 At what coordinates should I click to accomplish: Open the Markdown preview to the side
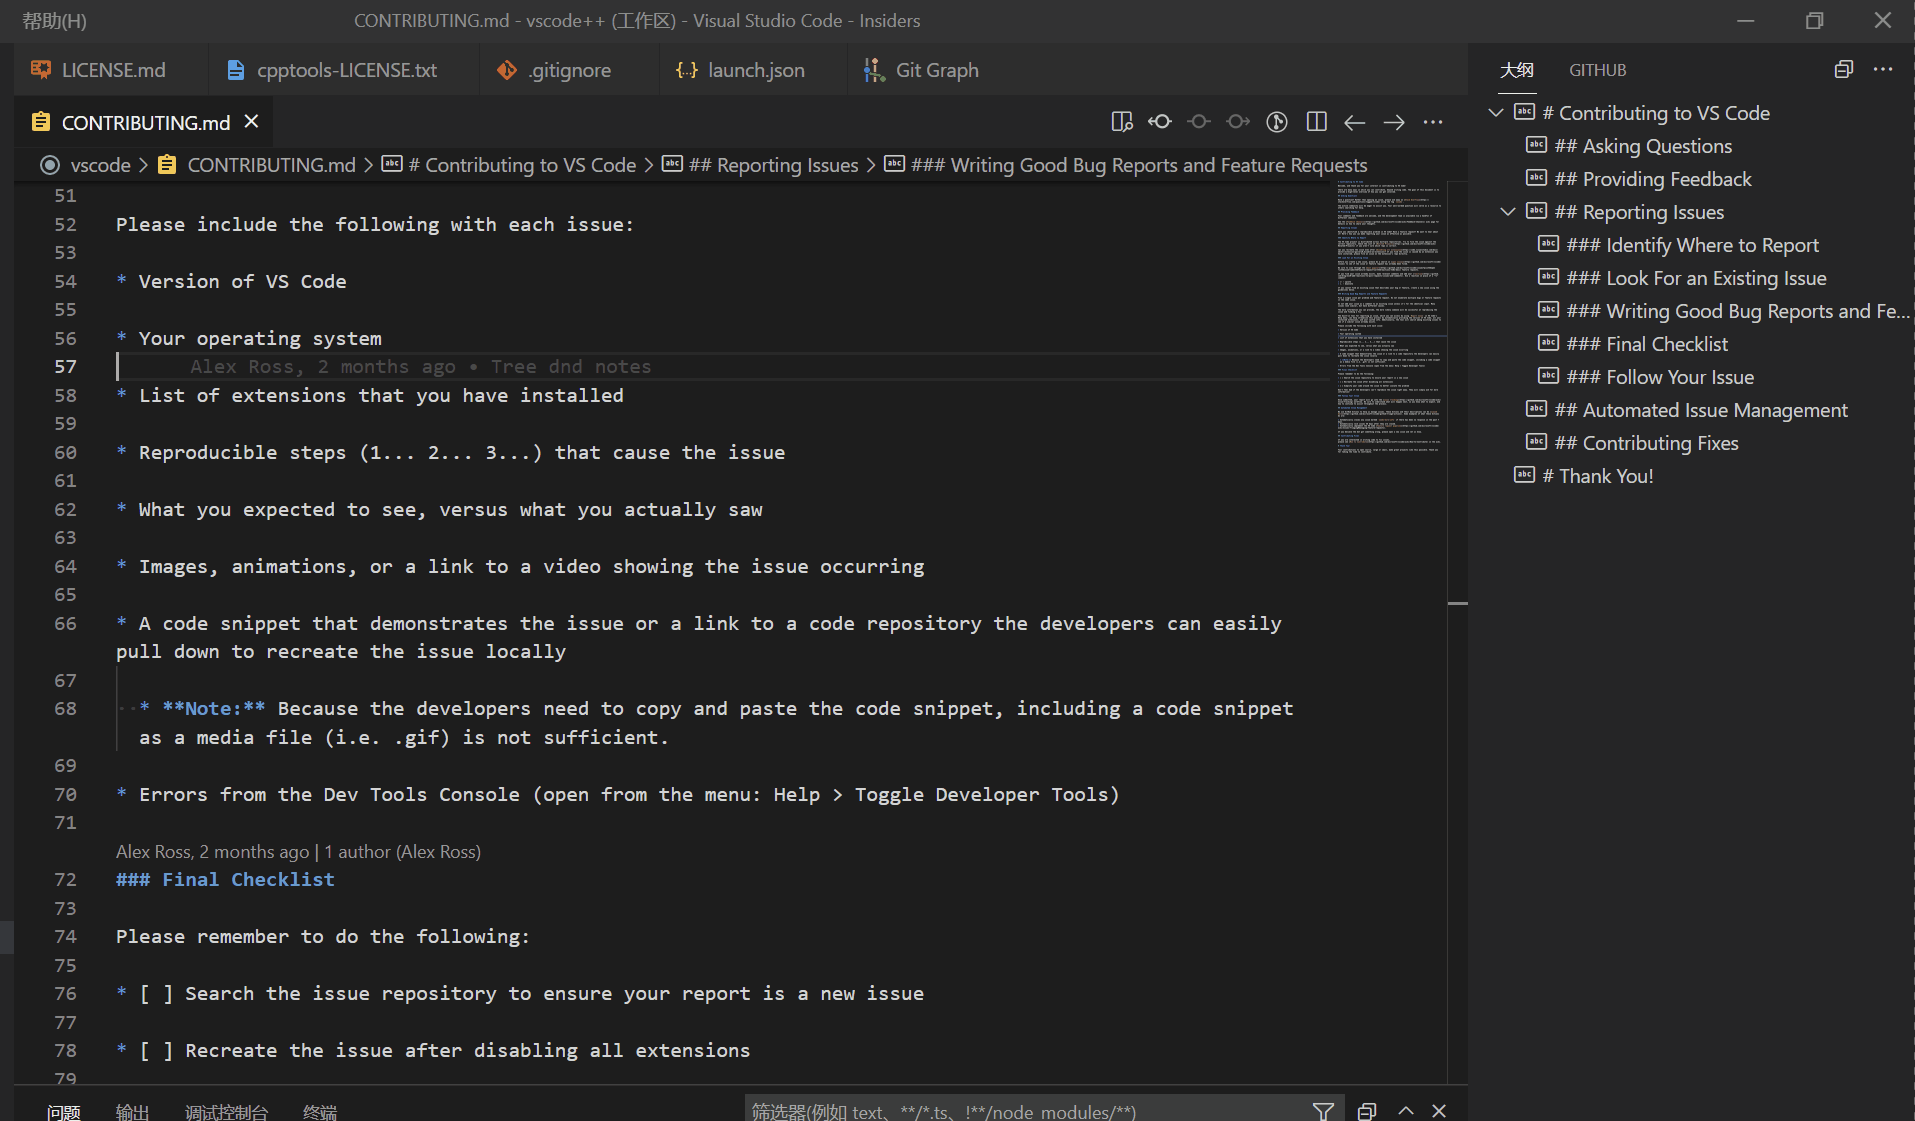[1121, 122]
